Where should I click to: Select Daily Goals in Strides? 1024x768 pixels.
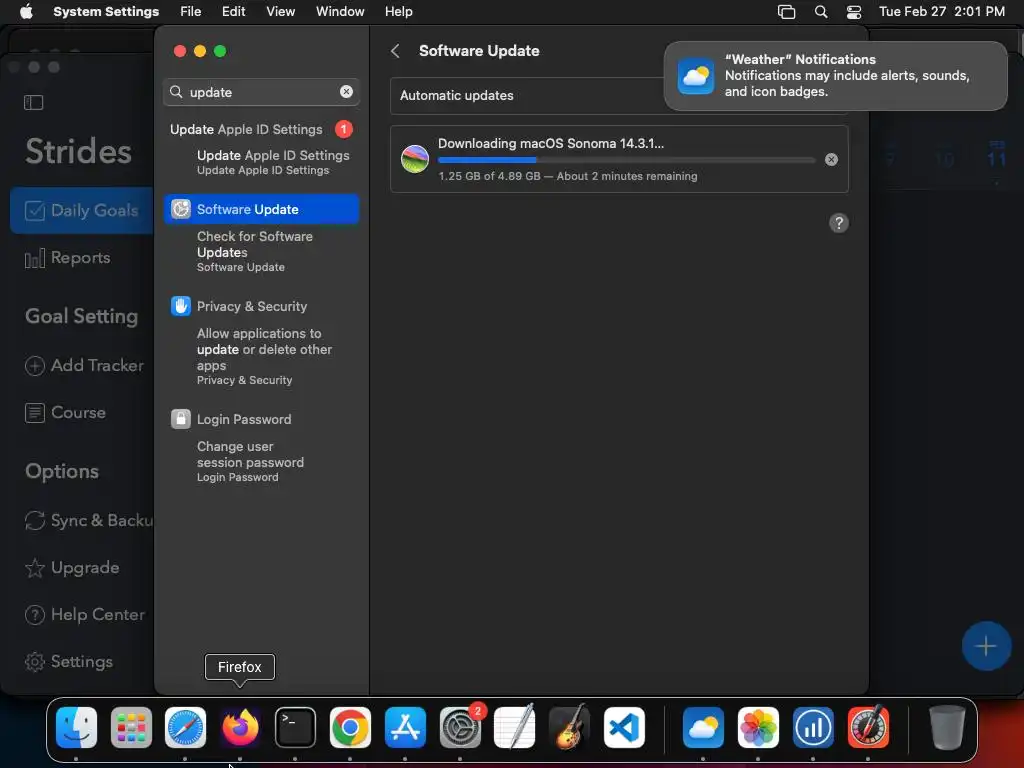pyautogui.click(x=82, y=210)
